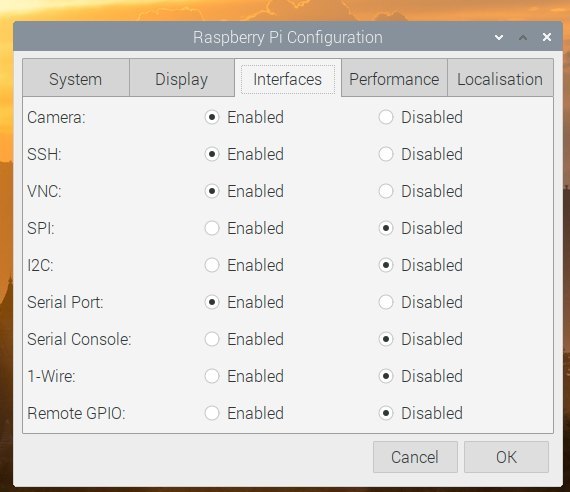Minimize the Raspberry Pi Configuration window
570x492 pixels.
[x=499, y=37]
